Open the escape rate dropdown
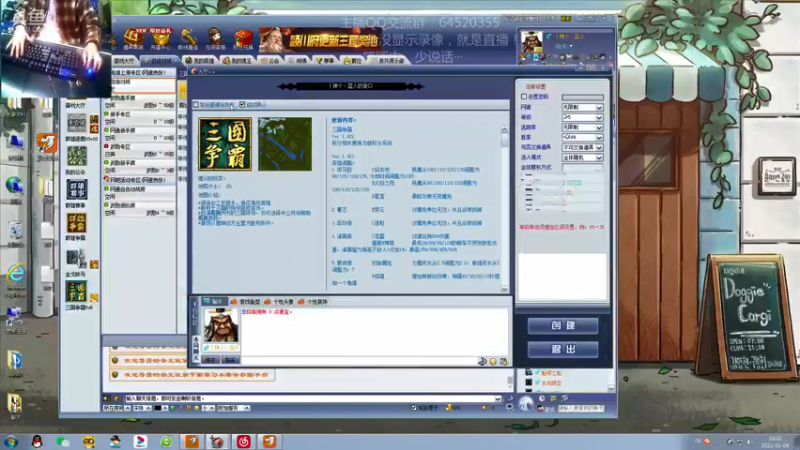 [x=582, y=127]
